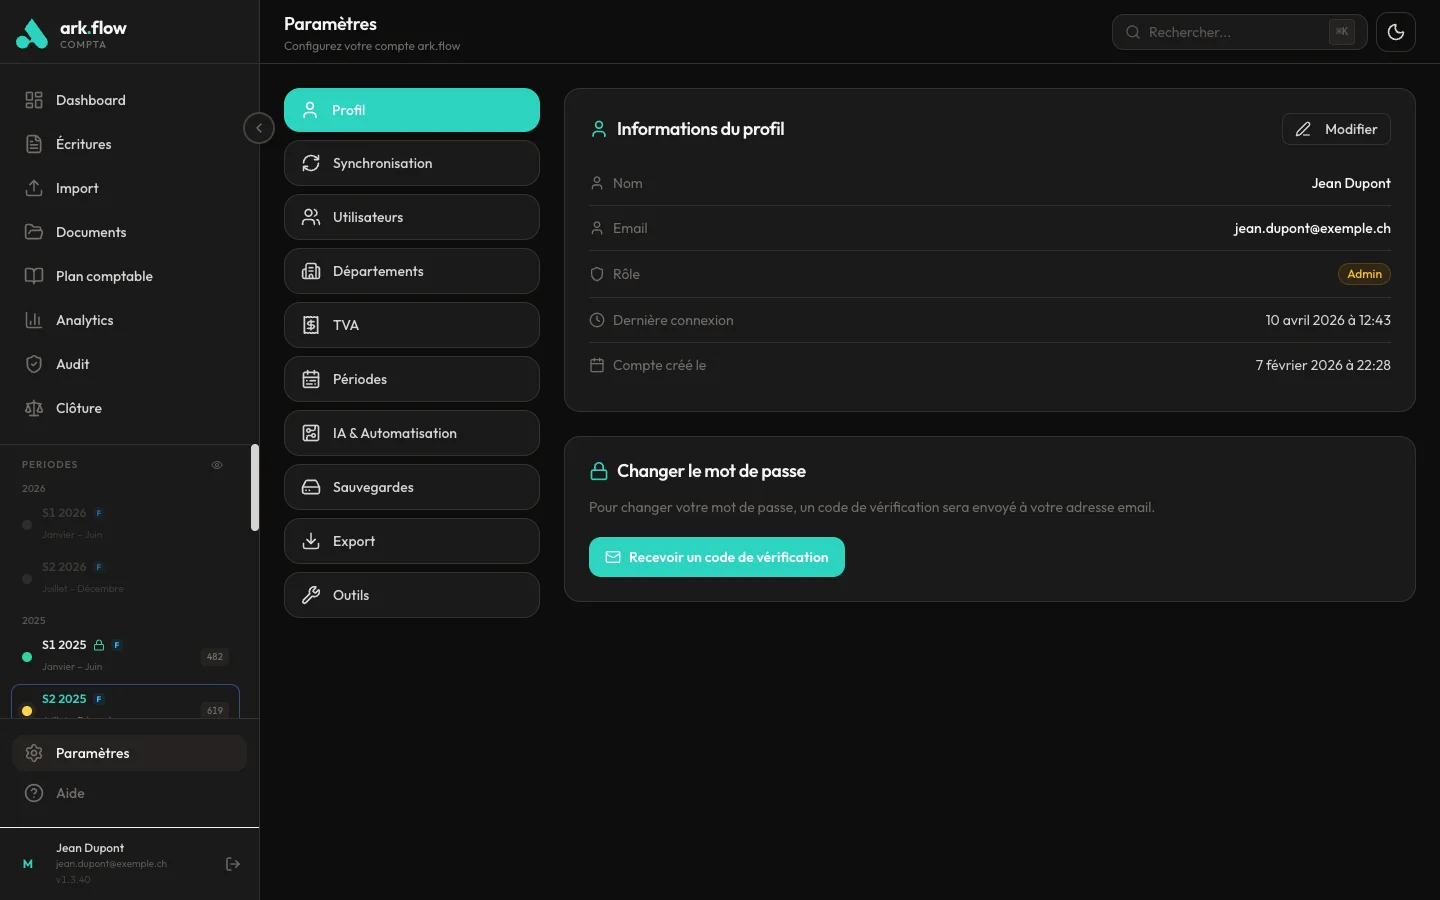
Task: Collapse the sidebar with the chevron
Action: point(259,128)
